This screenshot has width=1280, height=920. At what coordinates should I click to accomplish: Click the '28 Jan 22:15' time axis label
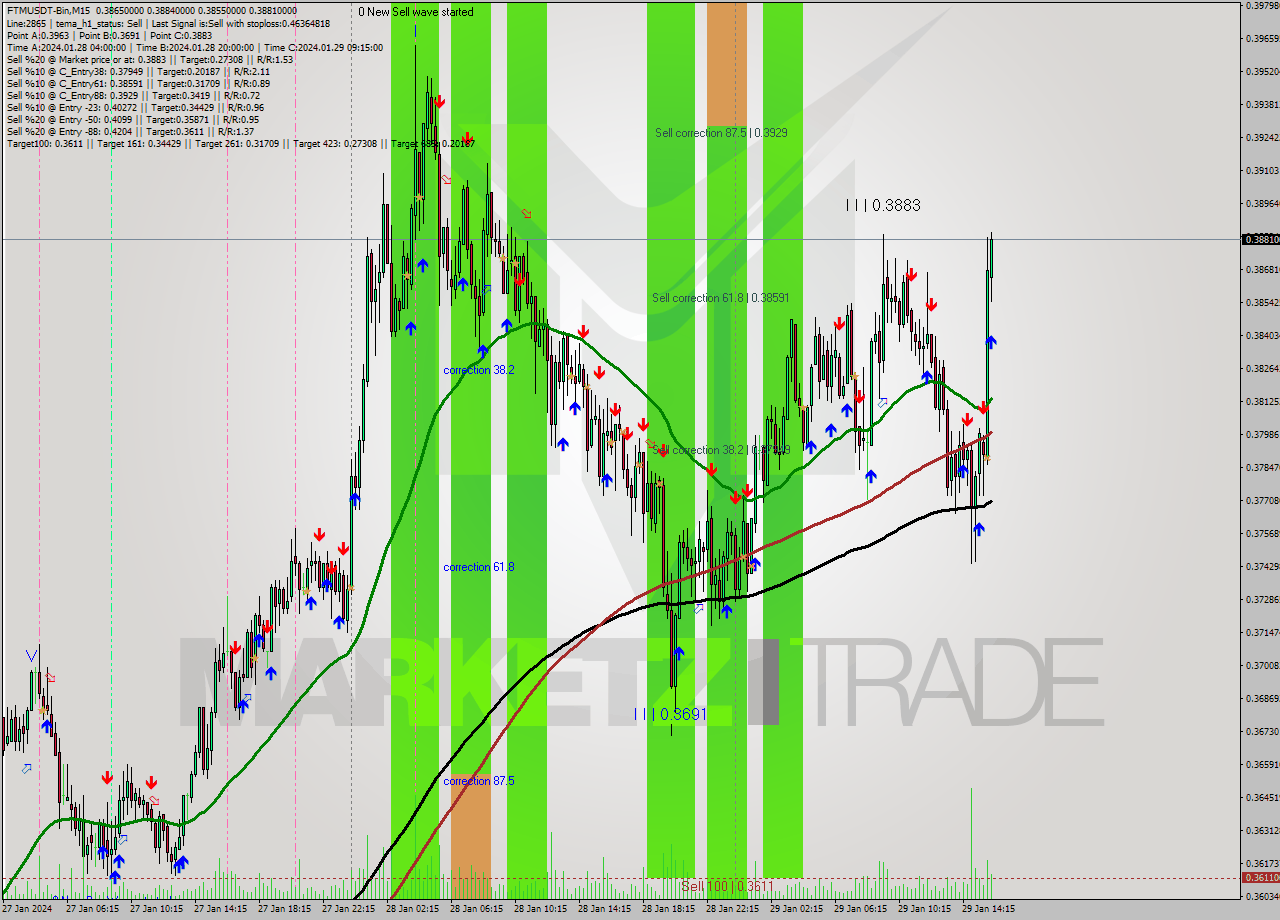[x=732, y=910]
